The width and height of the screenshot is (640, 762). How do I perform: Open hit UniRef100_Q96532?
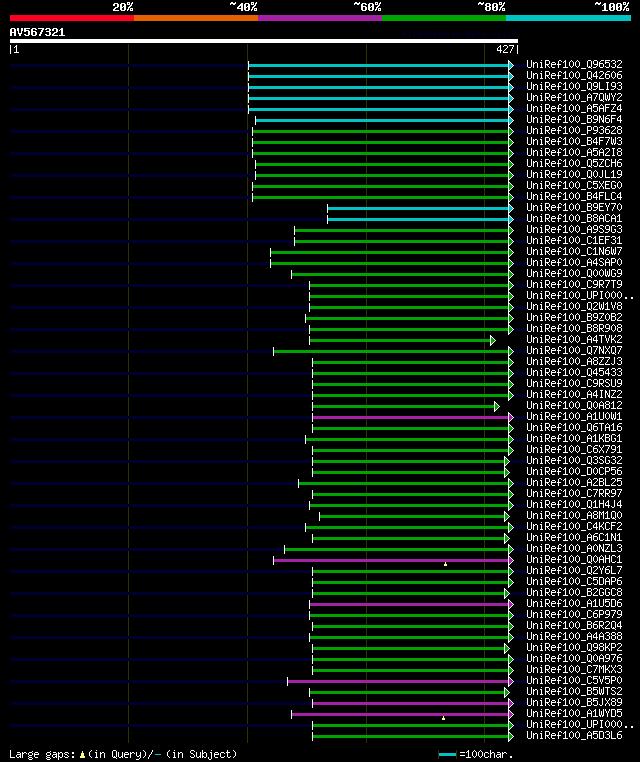pos(574,64)
